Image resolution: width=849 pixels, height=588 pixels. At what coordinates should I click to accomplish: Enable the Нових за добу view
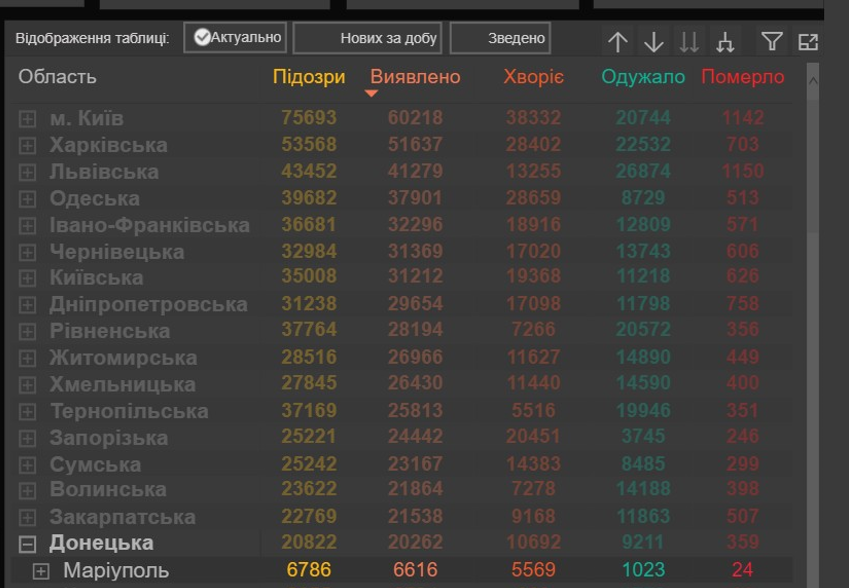[x=367, y=38]
